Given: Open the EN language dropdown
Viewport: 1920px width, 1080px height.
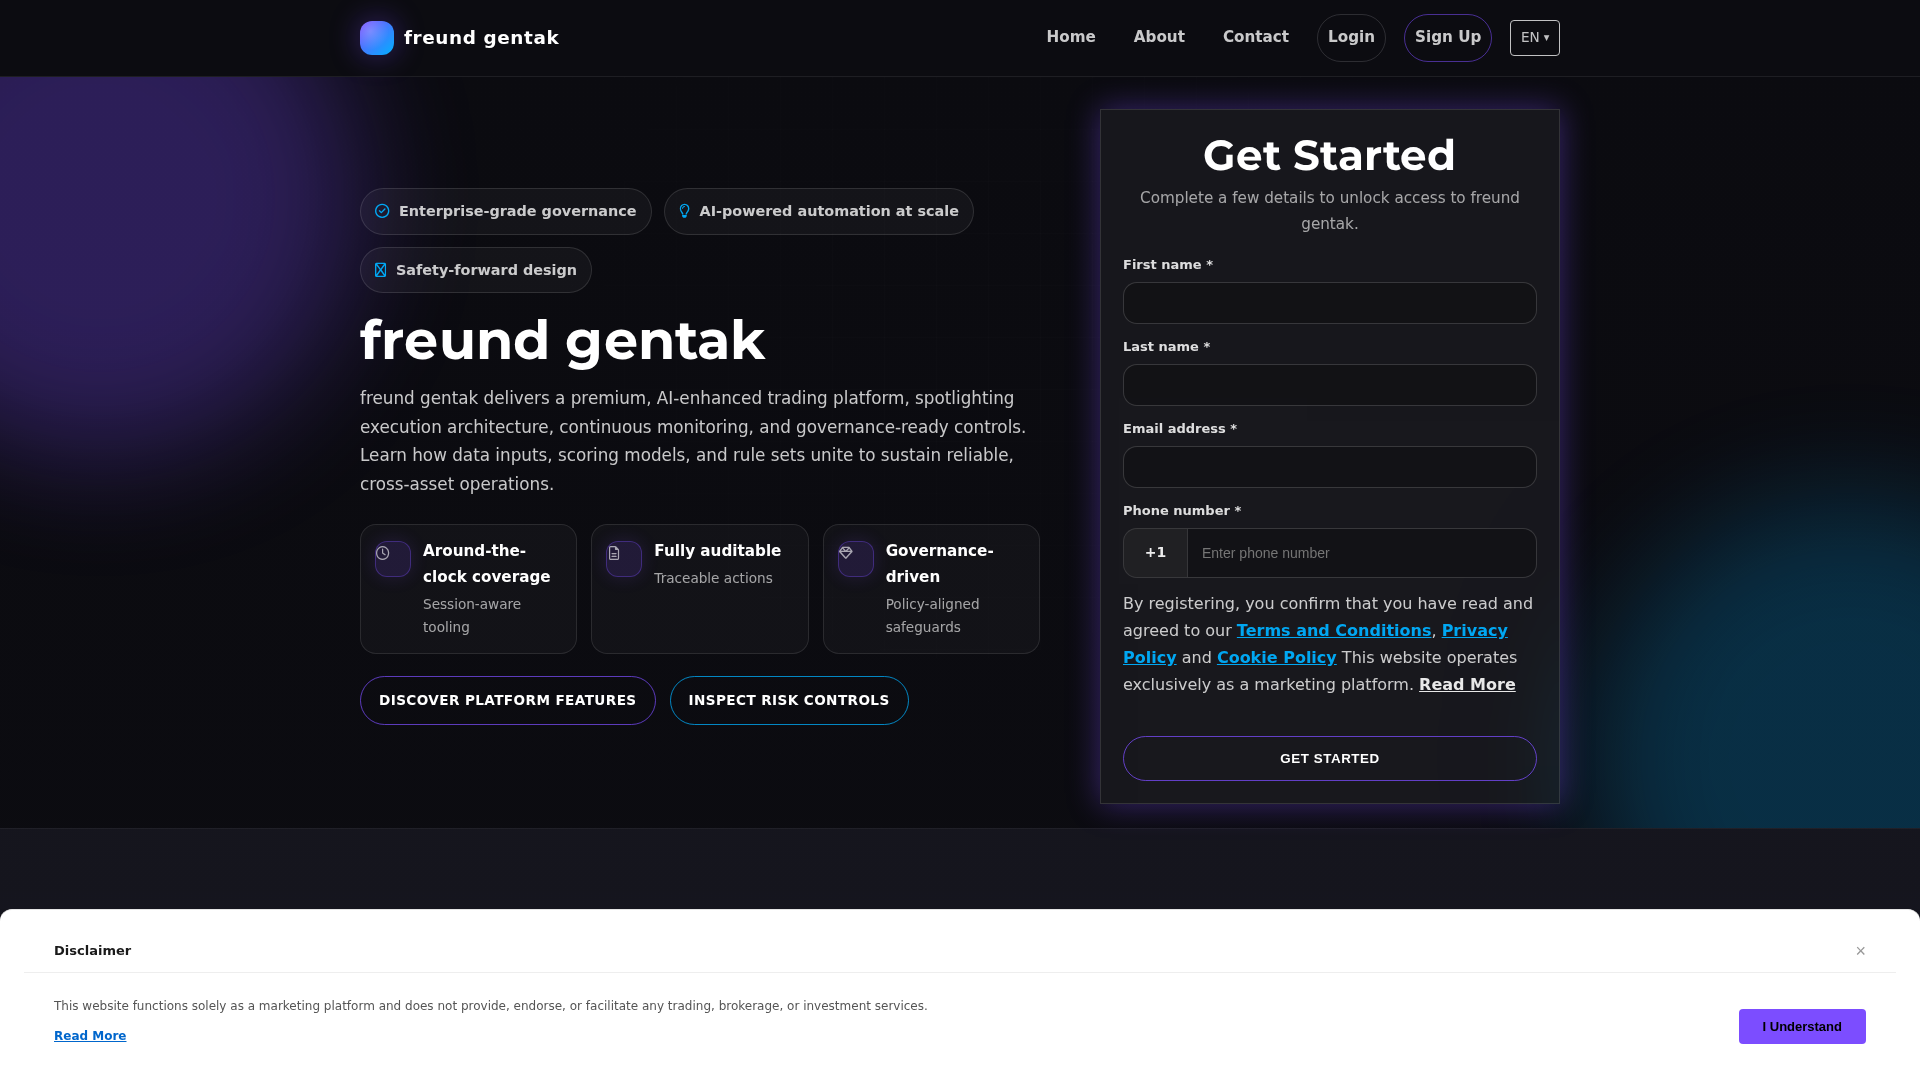Looking at the screenshot, I should (x=1535, y=38).
